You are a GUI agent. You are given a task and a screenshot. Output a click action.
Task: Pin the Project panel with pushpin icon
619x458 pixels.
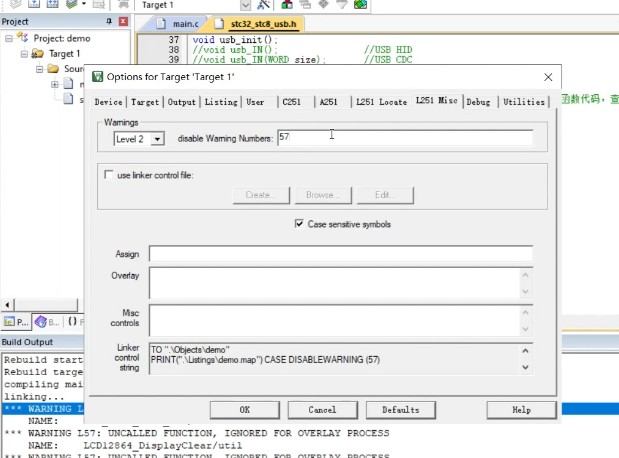tap(108, 21)
